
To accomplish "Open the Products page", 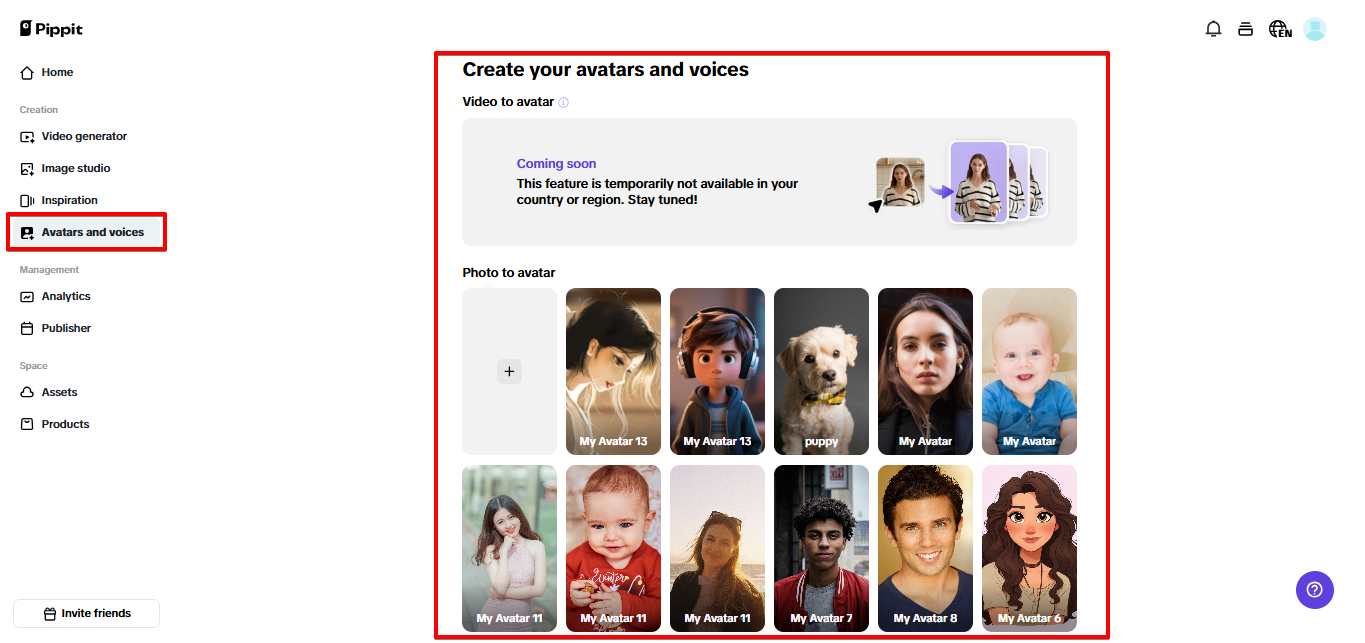I will (x=65, y=424).
